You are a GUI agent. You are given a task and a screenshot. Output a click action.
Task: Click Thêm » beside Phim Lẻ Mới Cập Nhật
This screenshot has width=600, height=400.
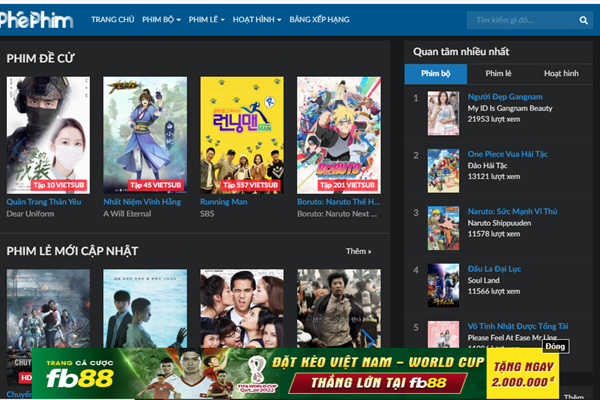(359, 251)
